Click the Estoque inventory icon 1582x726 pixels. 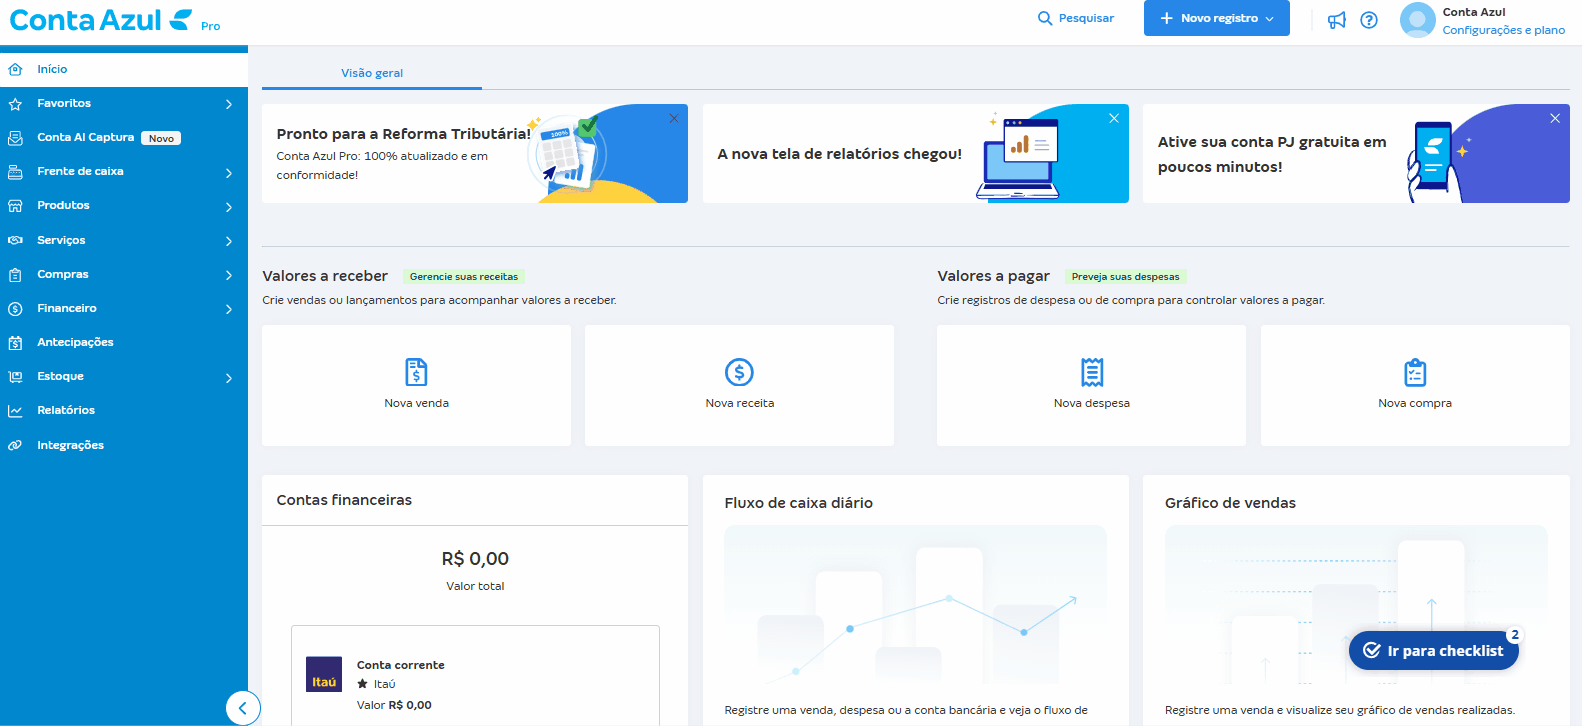[x=15, y=377]
